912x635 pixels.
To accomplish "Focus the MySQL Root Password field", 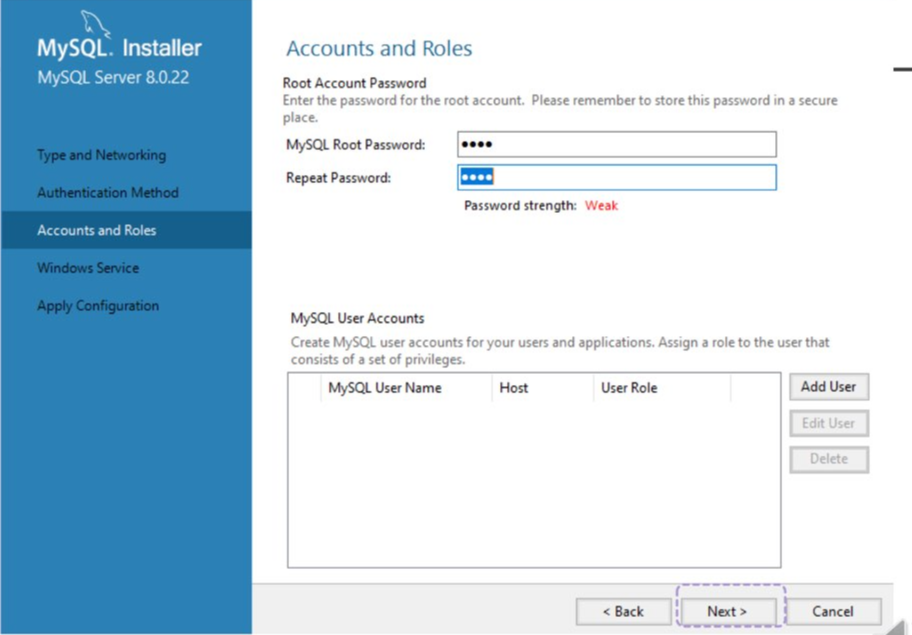I will (x=617, y=144).
